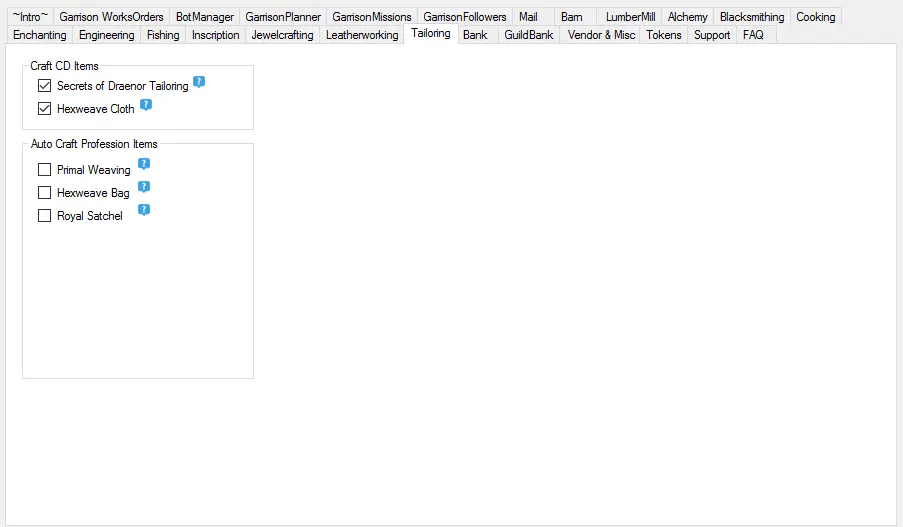Open help icon for Secrets of Draenor Tailoring

click(199, 82)
